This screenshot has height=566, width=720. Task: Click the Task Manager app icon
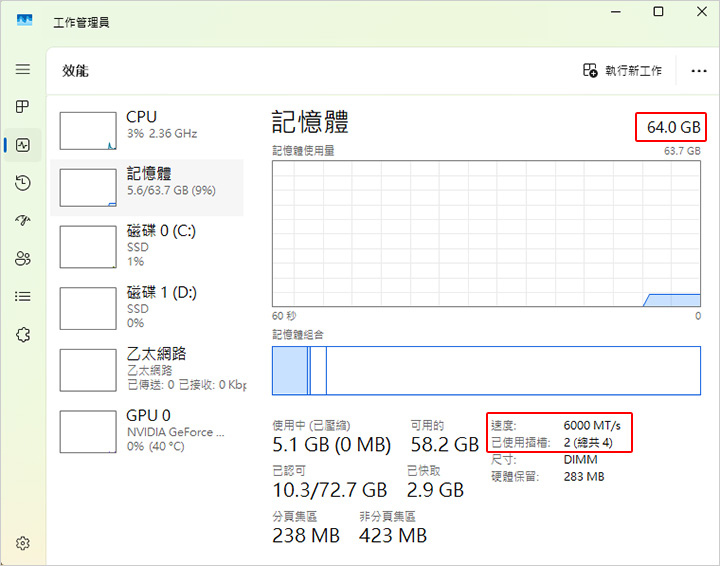[24, 20]
